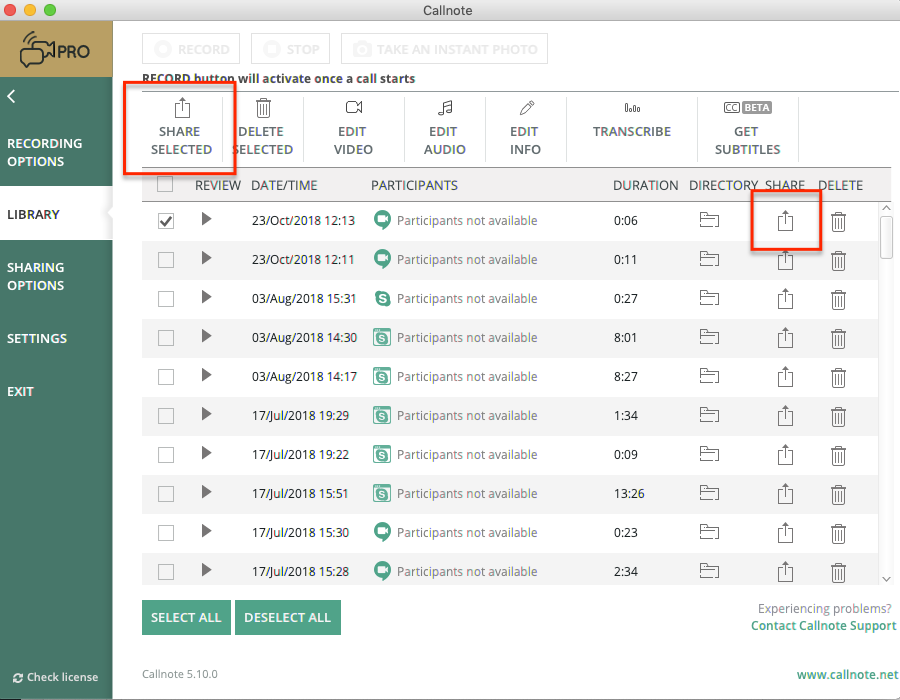Play the 23/Oct/2018 12:11 recording
The height and width of the screenshot is (700, 900).
[x=207, y=258]
